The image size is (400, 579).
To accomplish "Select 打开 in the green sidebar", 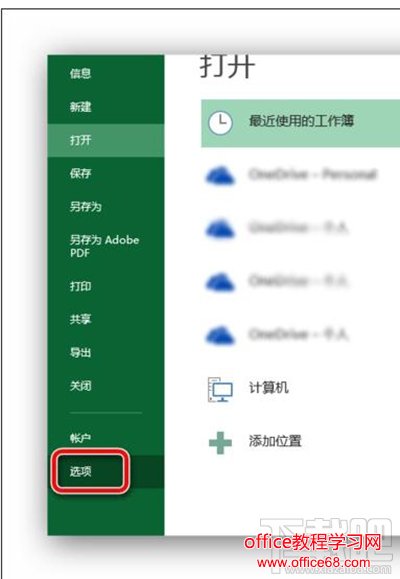I will [x=80, y=140].
